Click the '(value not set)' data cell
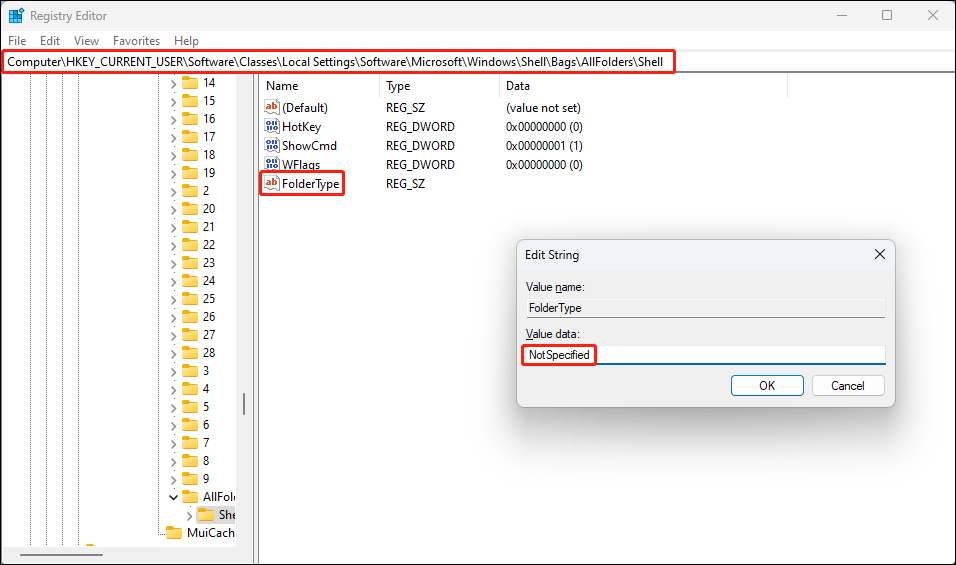 543,108
